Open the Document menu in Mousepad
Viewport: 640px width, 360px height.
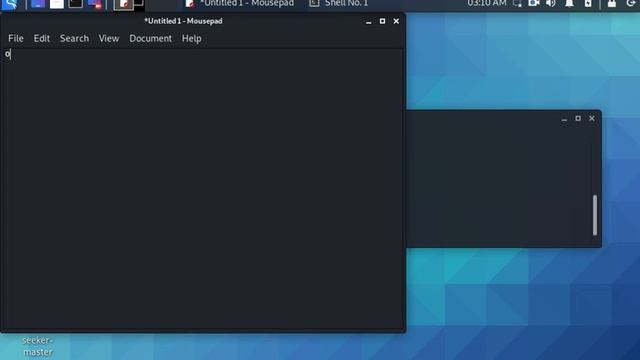pyautogui.click(x=151, y=38)
